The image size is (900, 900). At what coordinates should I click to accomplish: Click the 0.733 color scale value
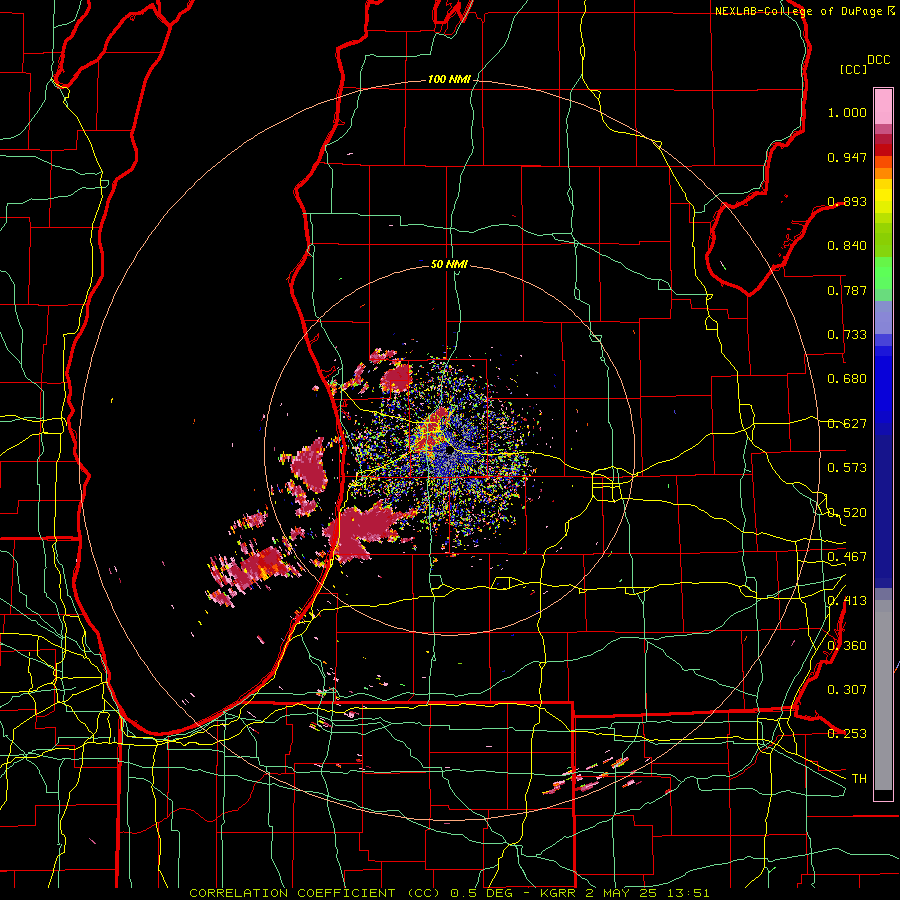click(847, 335)
